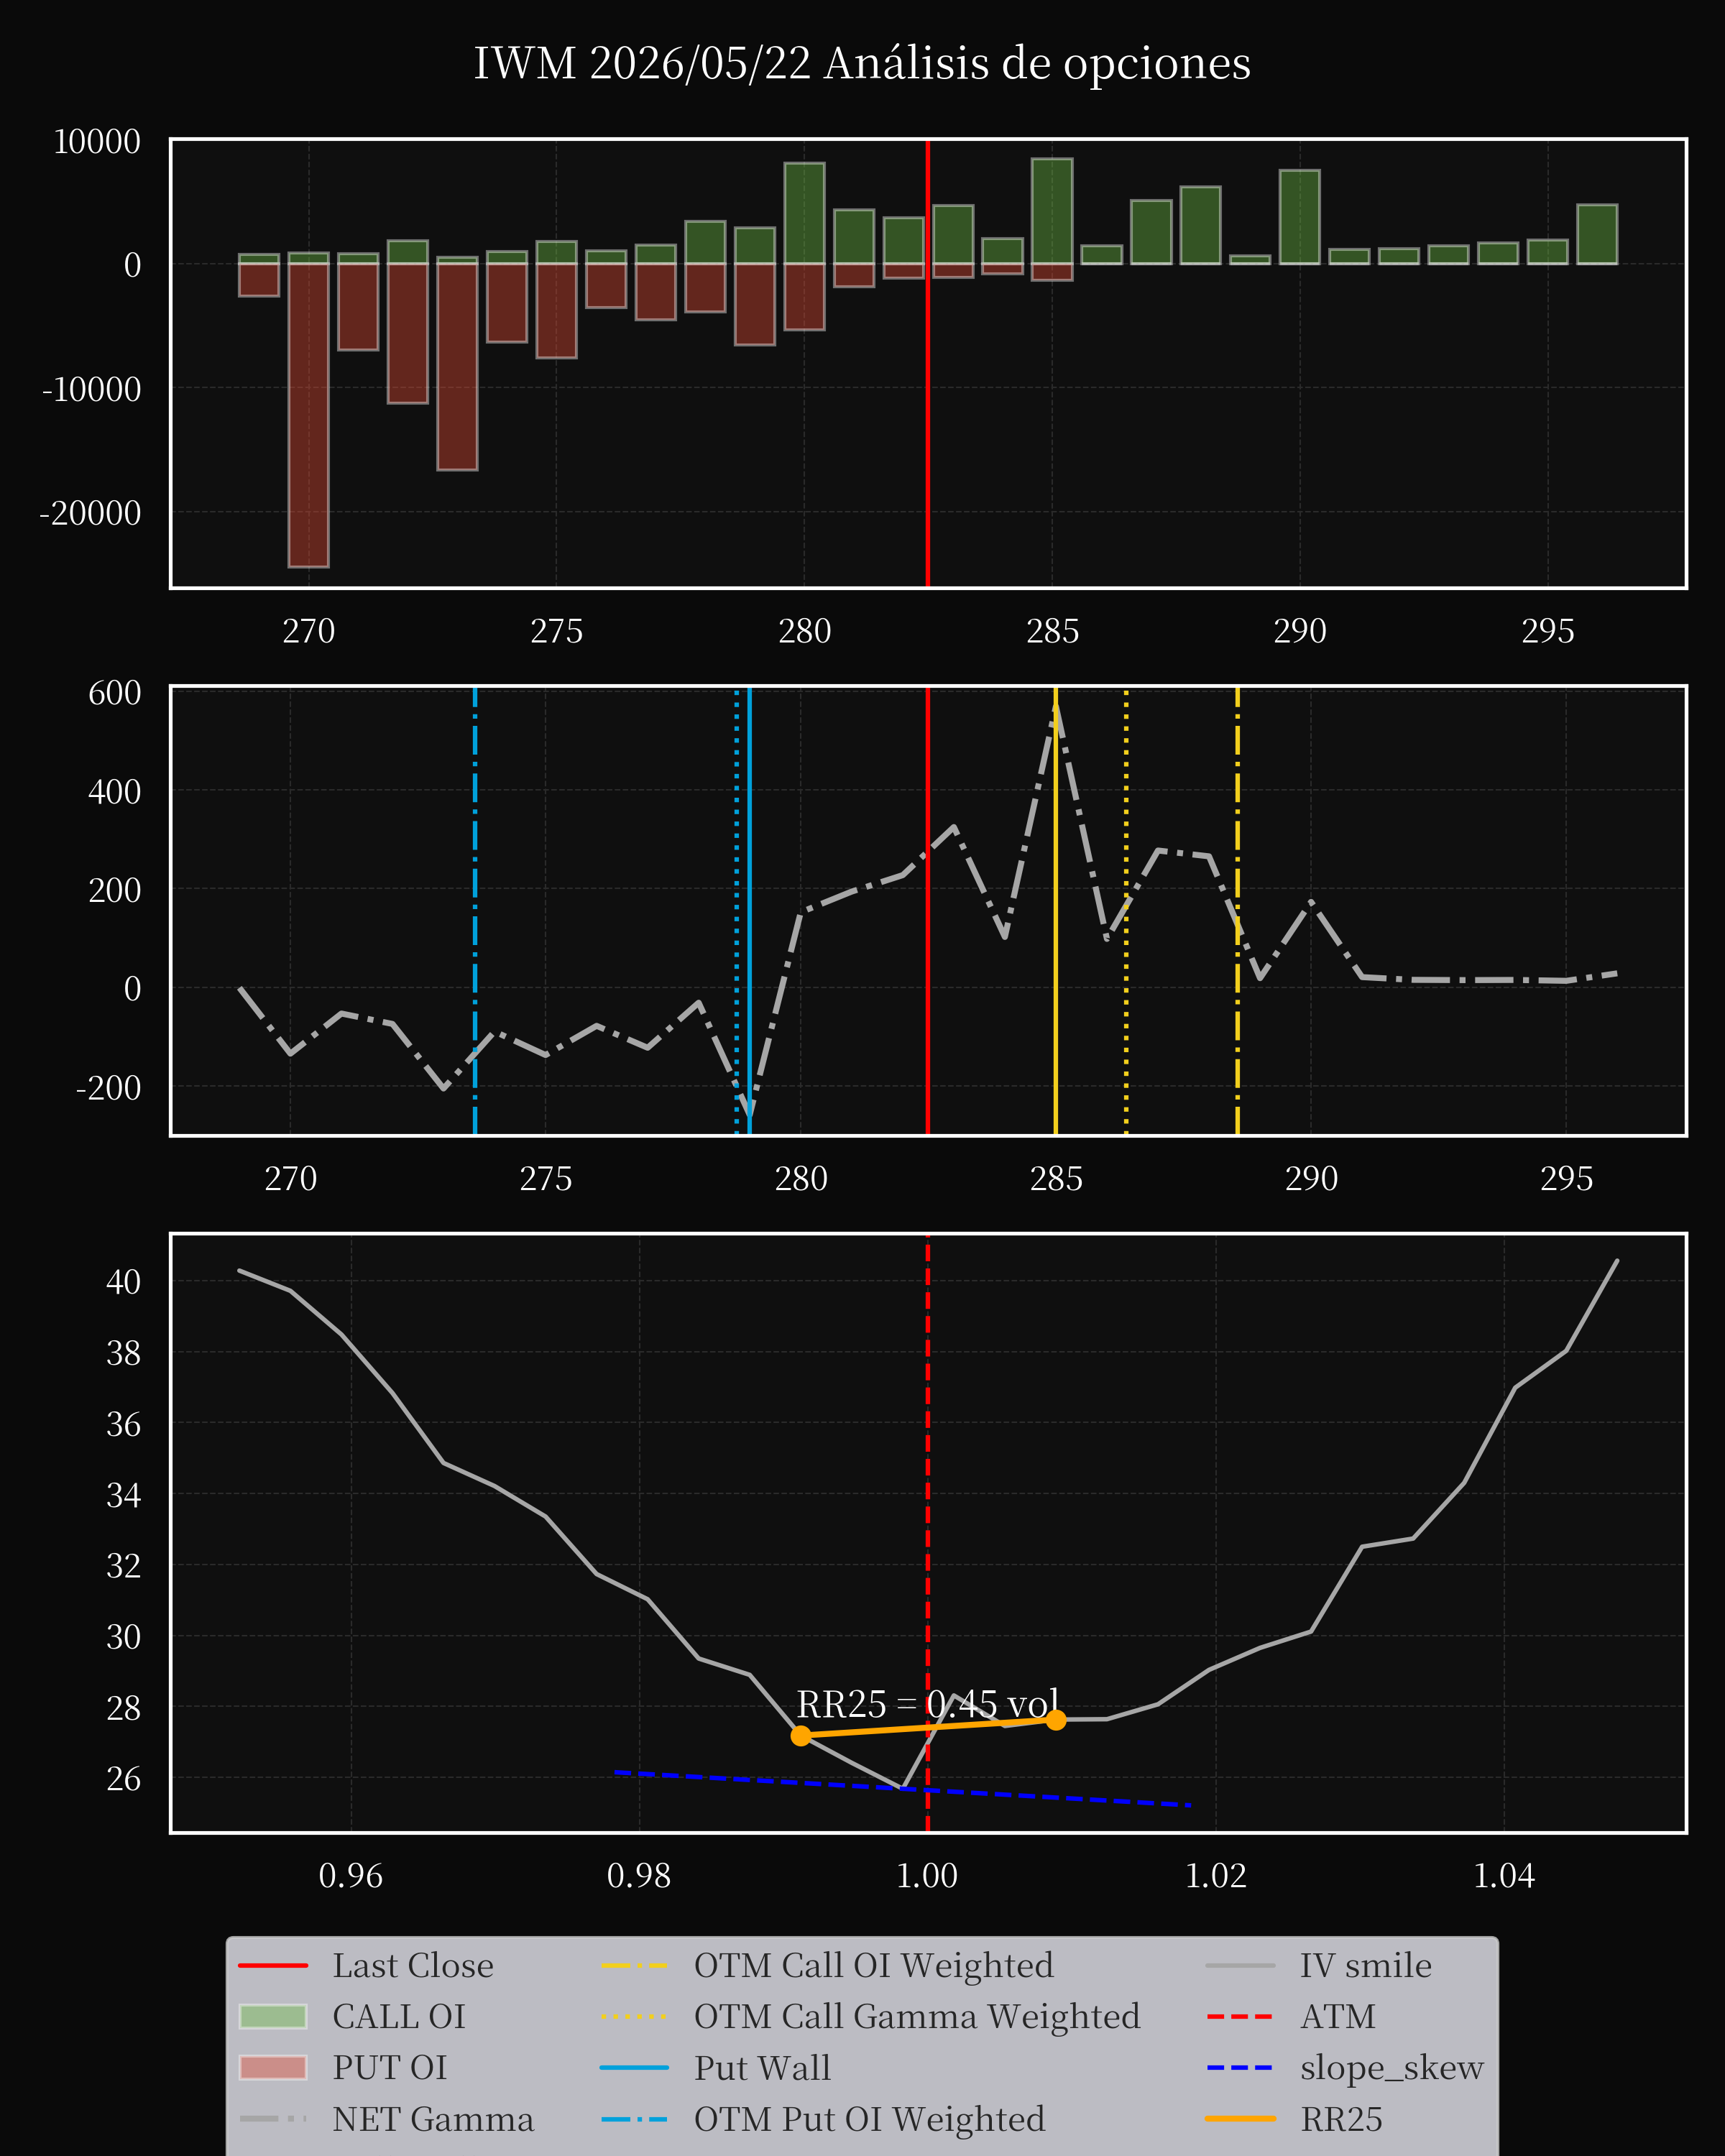The image size is (1725, 2156).
Task: Click the chart title 'IWM 2026/05/22 Análisis de opciones'
Action: coord(862,64)
